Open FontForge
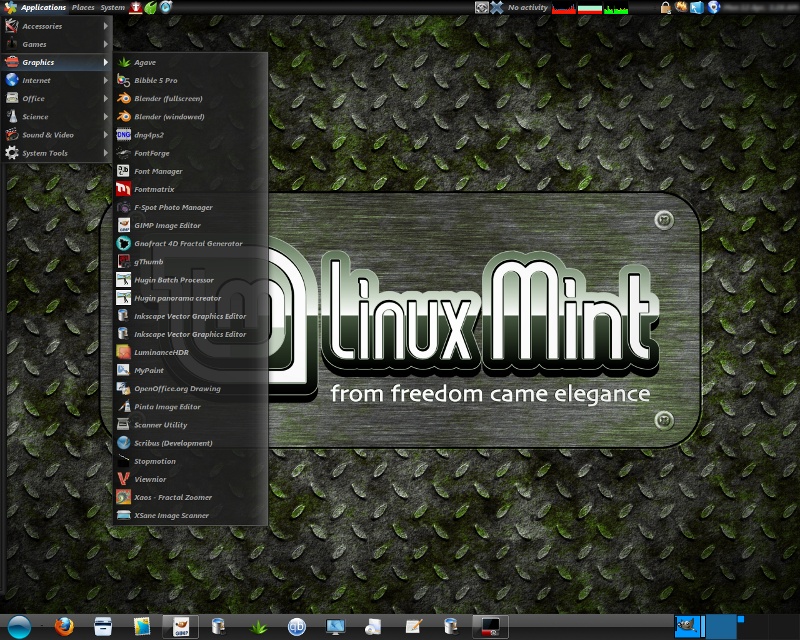 [x=190, y=153]
